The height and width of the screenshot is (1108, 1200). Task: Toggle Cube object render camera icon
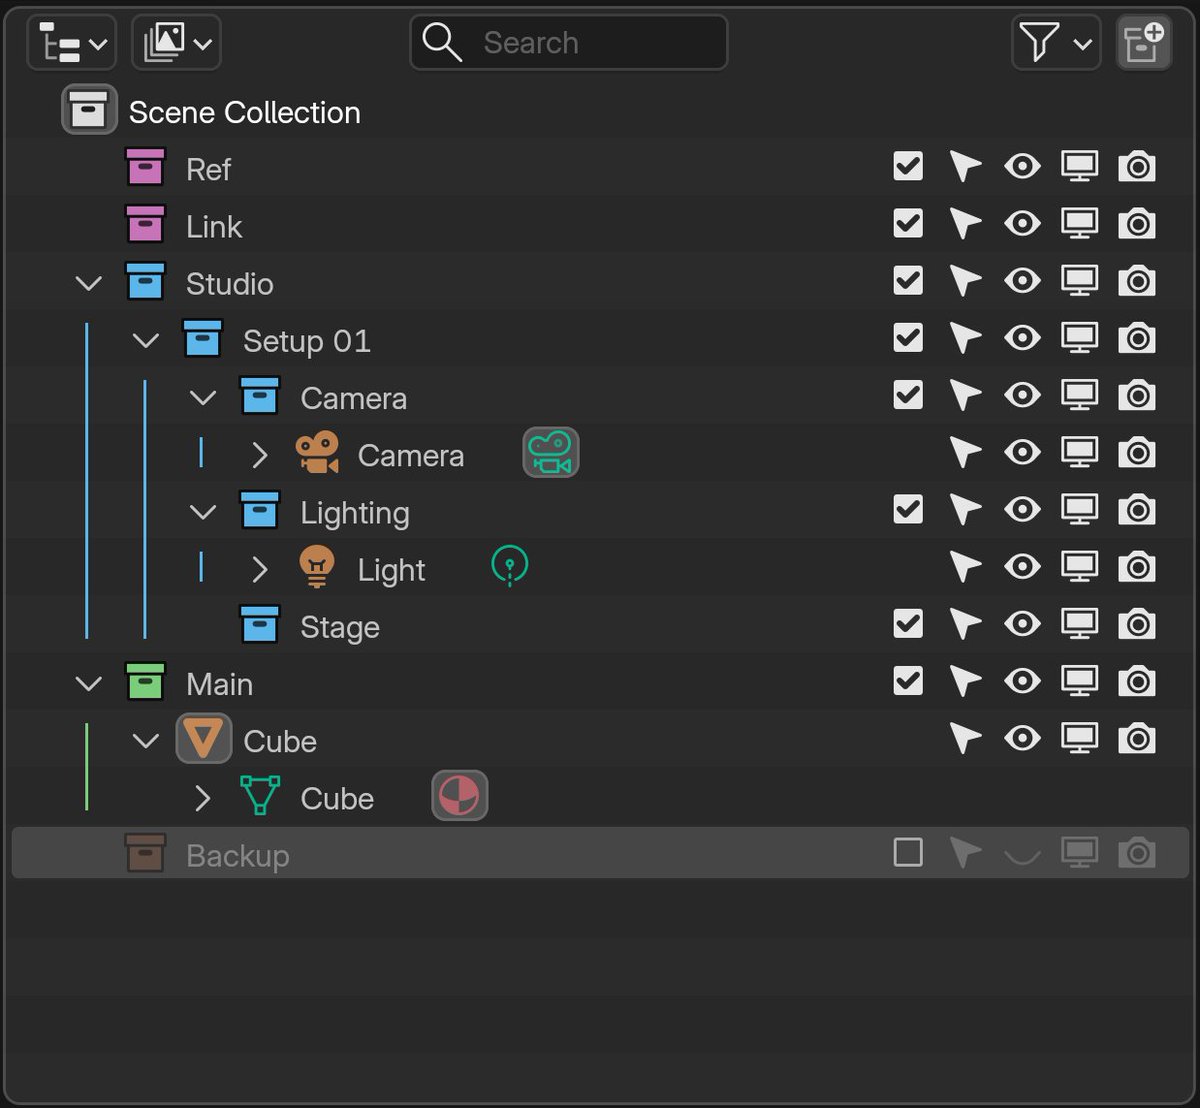click(1137, 739)
